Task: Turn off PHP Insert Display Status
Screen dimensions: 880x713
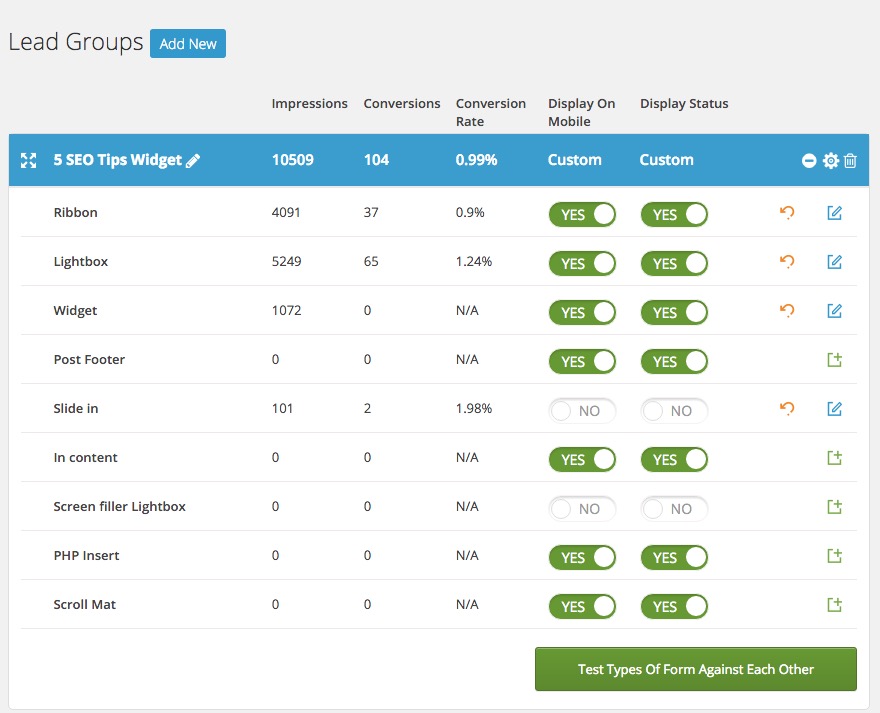Action: point(674,557)
